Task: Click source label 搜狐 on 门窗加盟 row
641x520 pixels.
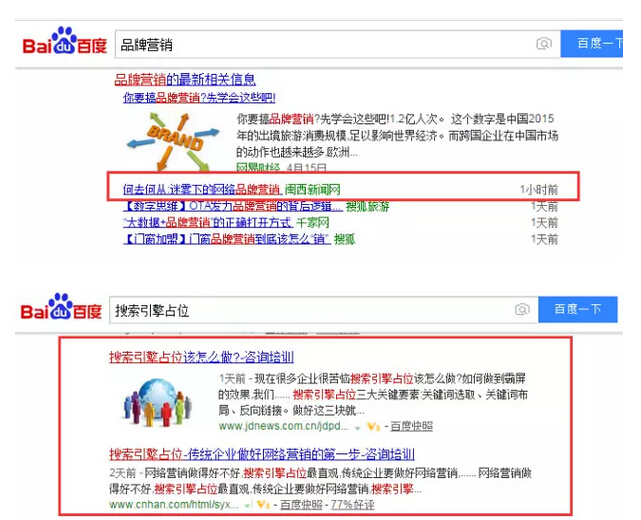Action: (344, 239)
